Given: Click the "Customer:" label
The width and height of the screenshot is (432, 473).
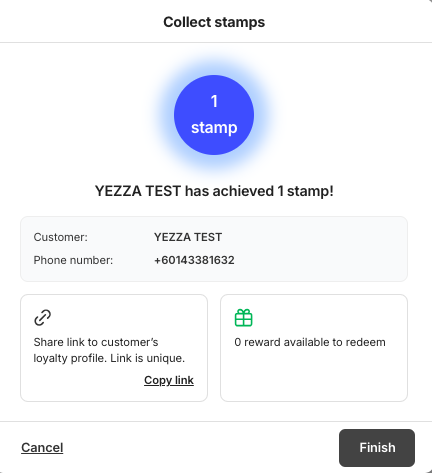Looking at the screenshot, I should point(60,237).
